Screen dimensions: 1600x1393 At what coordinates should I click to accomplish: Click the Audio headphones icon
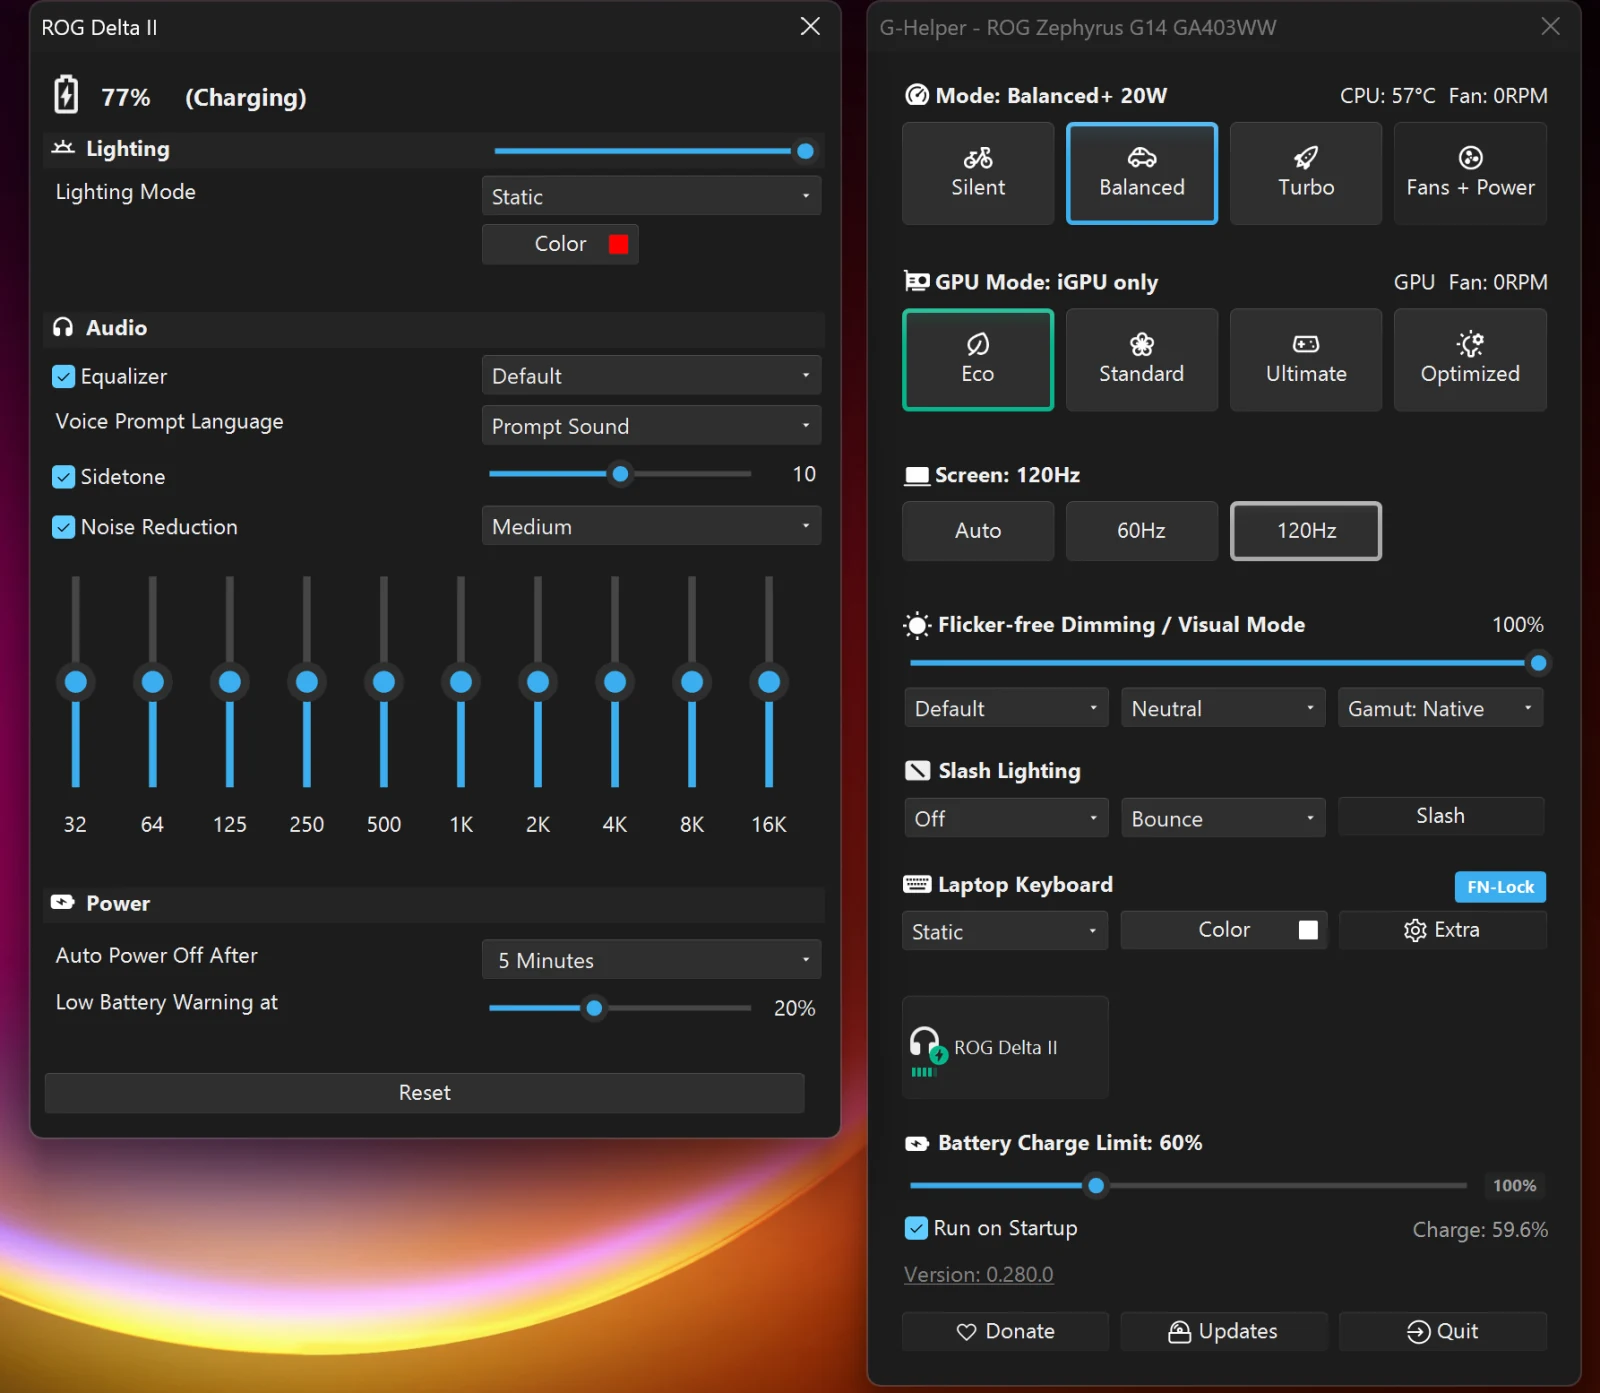[63, 327]
